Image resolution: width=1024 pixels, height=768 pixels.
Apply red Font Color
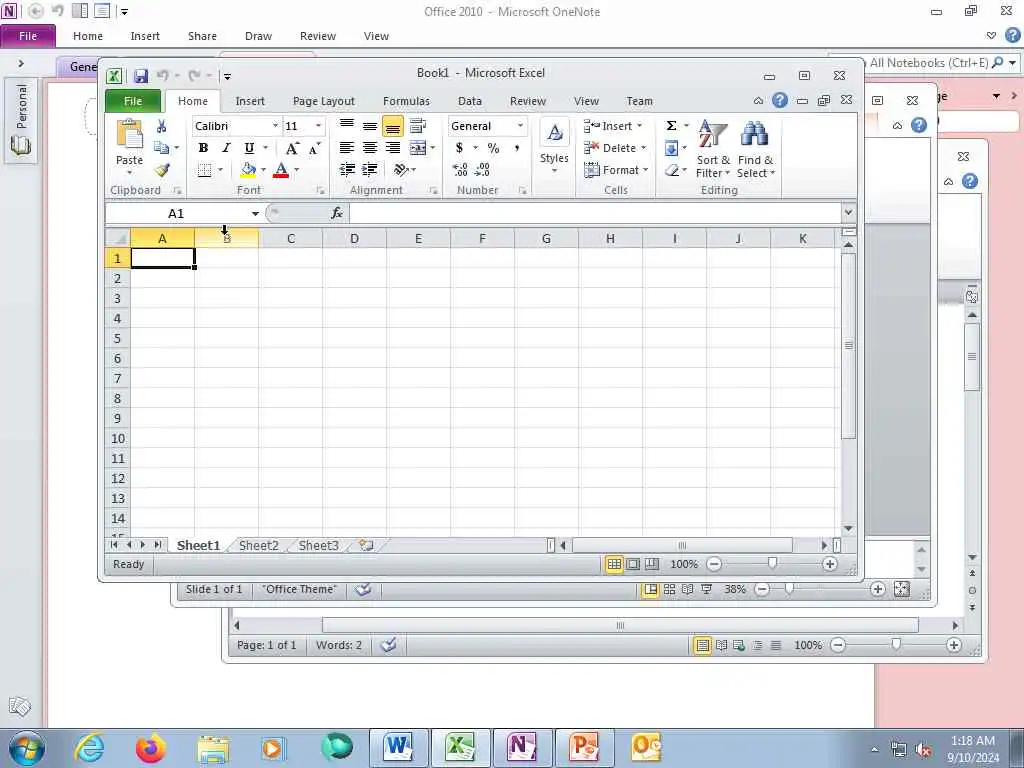281,170
